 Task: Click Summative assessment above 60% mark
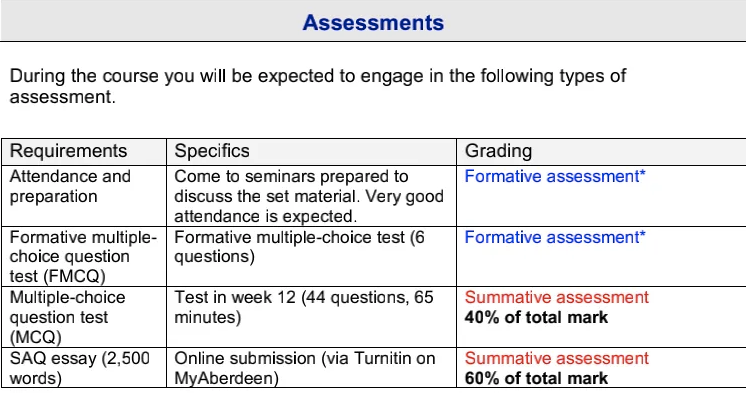[x=557, y=358]
